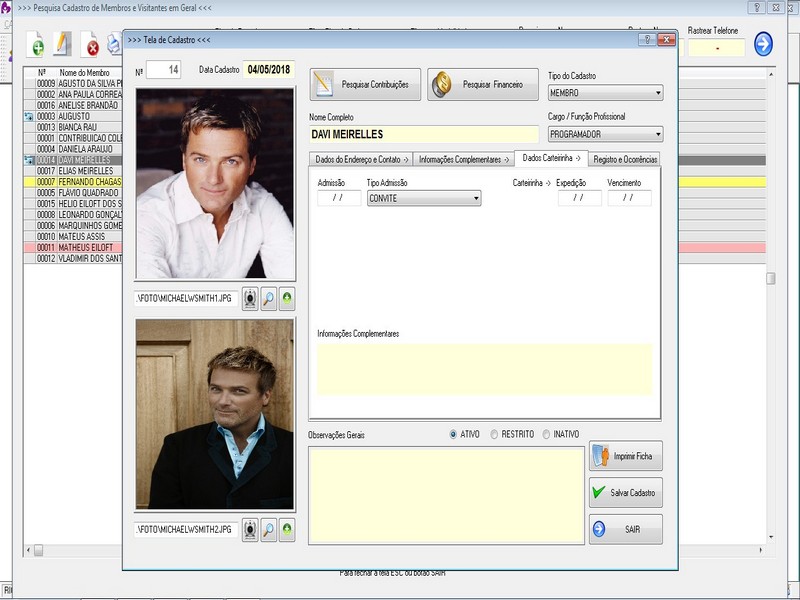
Task: Click the Imprimir Ficha button
Action: click(x=626, y=456)
